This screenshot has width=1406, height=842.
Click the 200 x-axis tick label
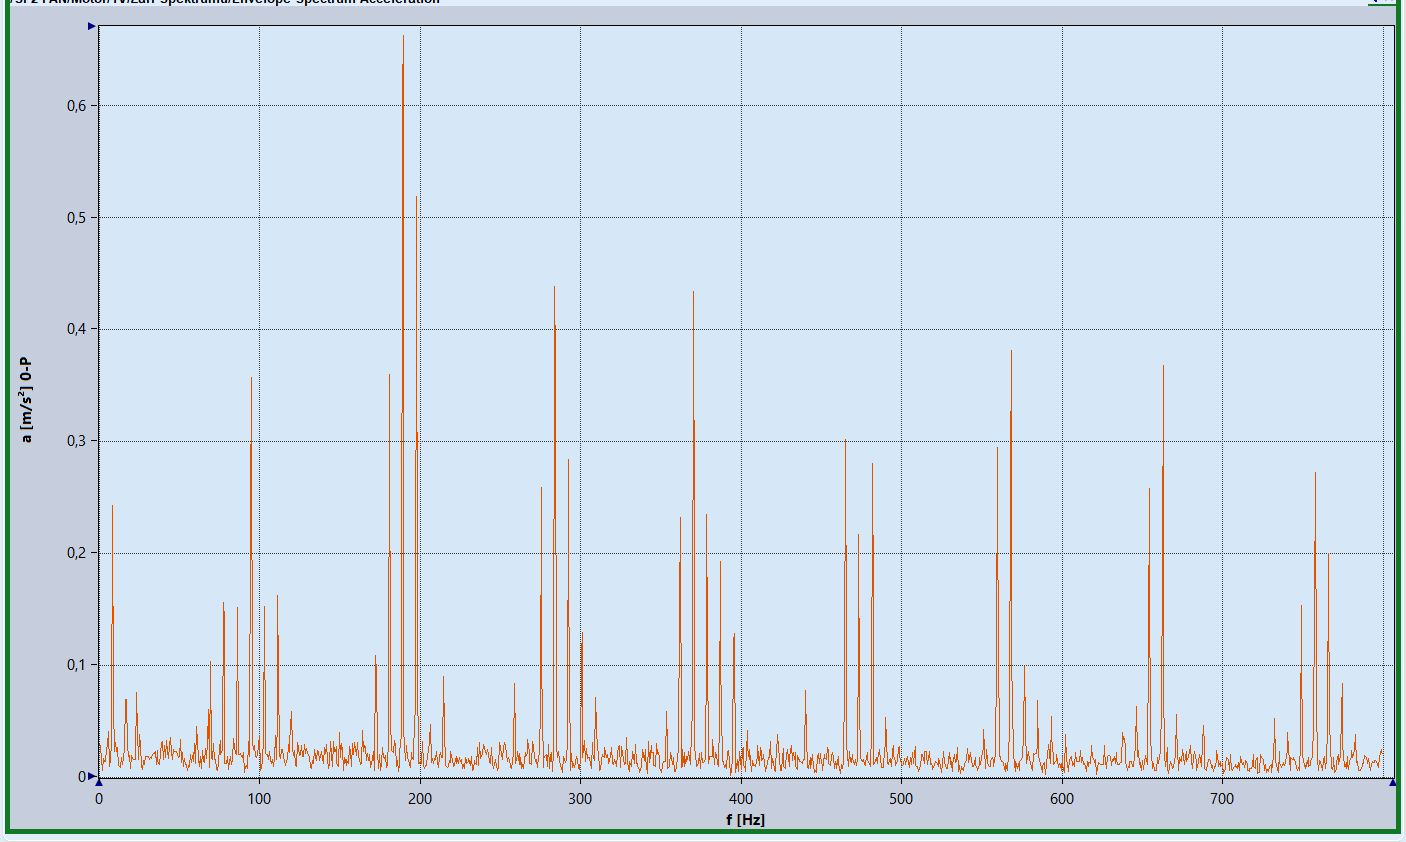click(420, 799)
